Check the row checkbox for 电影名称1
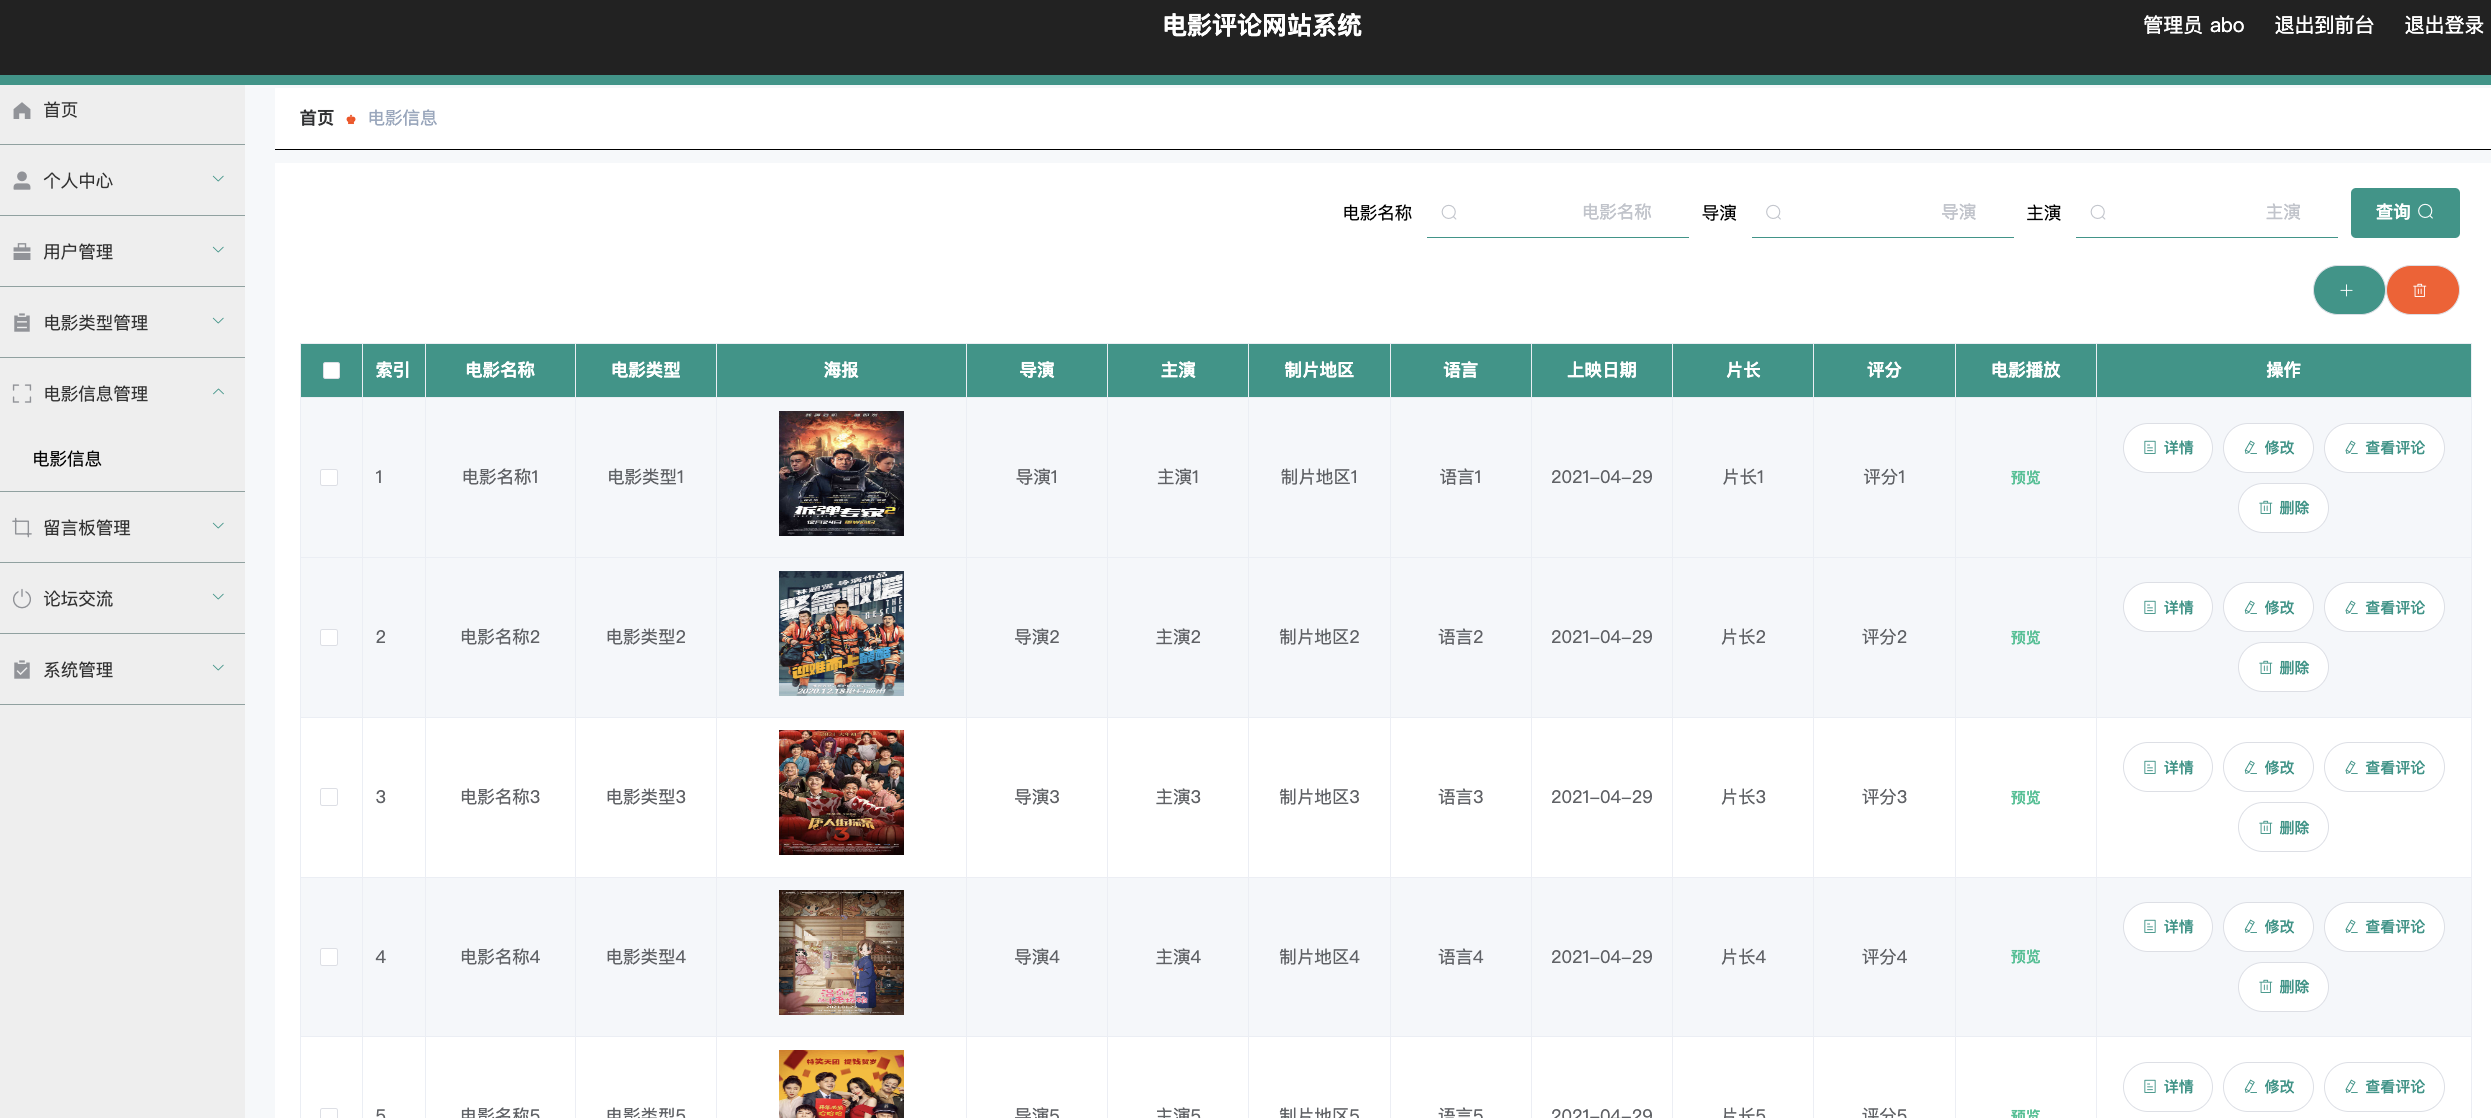The height and width of the screenshot is (1118, 2491). [330, 477]
